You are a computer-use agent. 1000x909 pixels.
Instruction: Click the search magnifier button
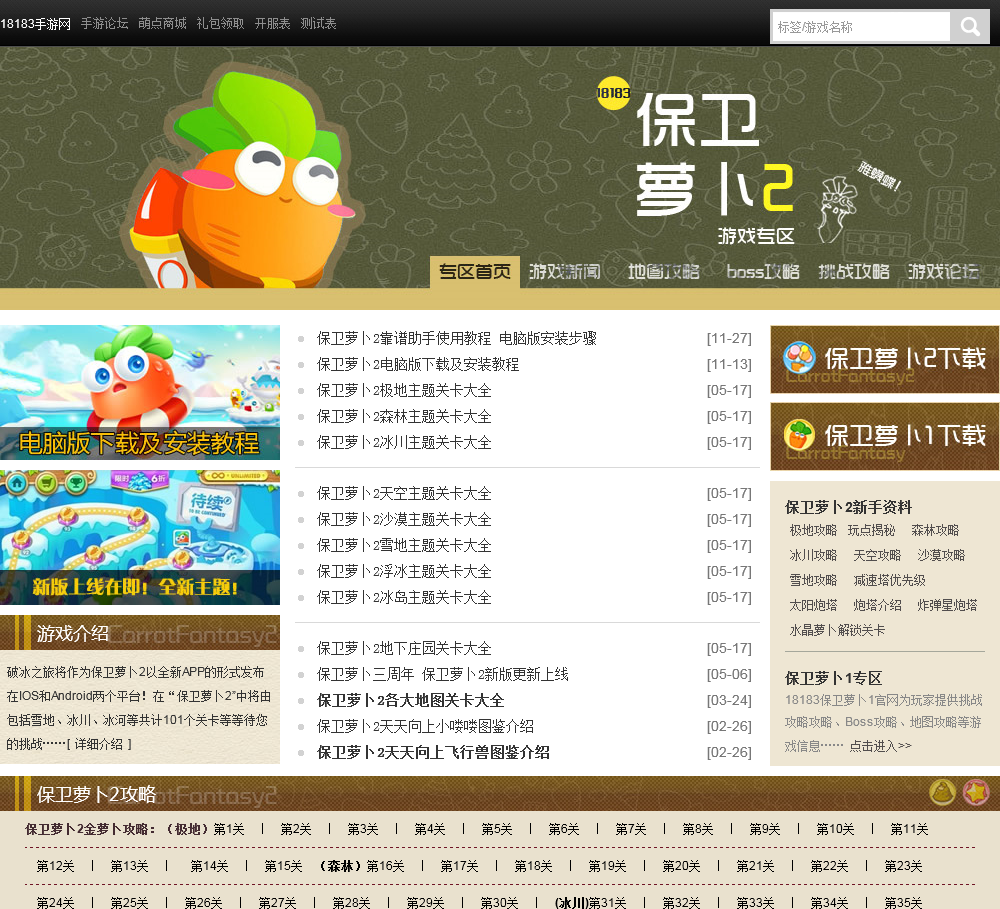point(970,27)
